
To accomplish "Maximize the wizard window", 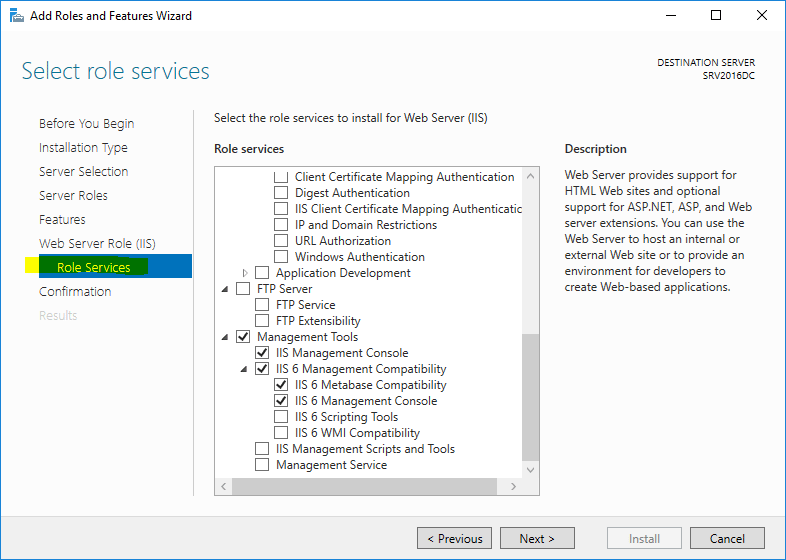I will pos(715,15).
